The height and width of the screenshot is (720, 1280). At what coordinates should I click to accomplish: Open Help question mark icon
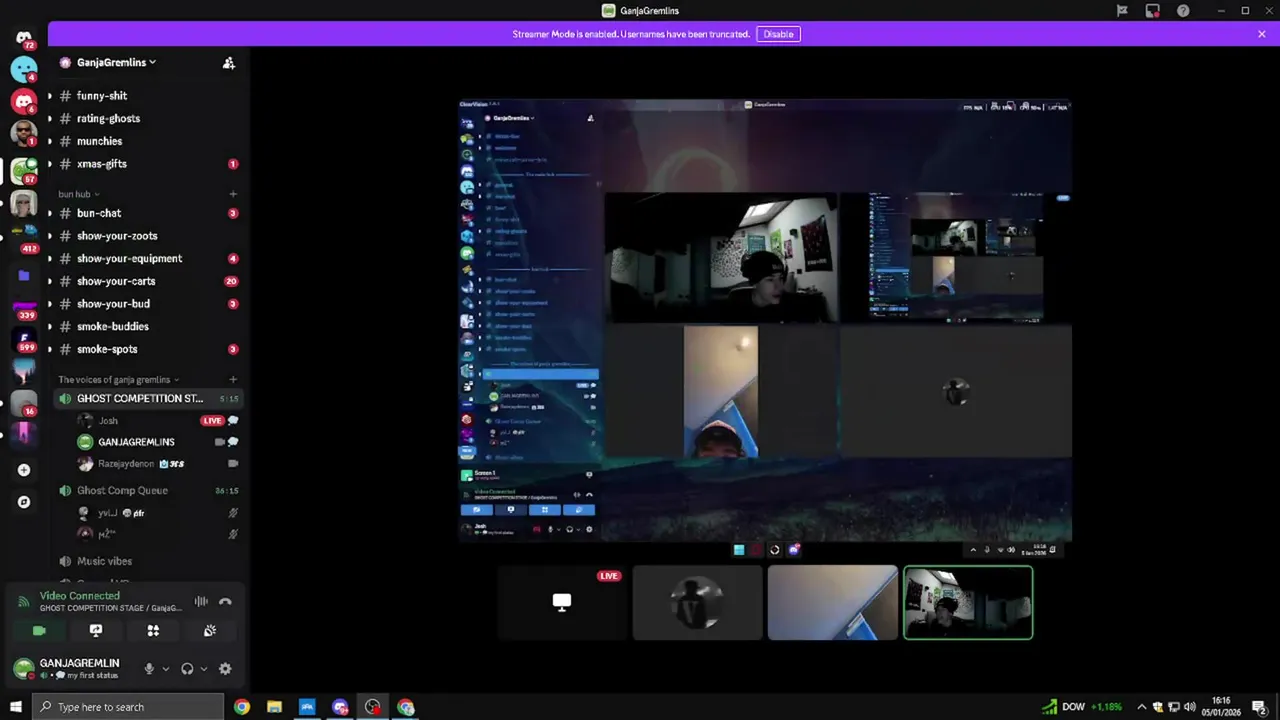click(x=1184, y=11)
